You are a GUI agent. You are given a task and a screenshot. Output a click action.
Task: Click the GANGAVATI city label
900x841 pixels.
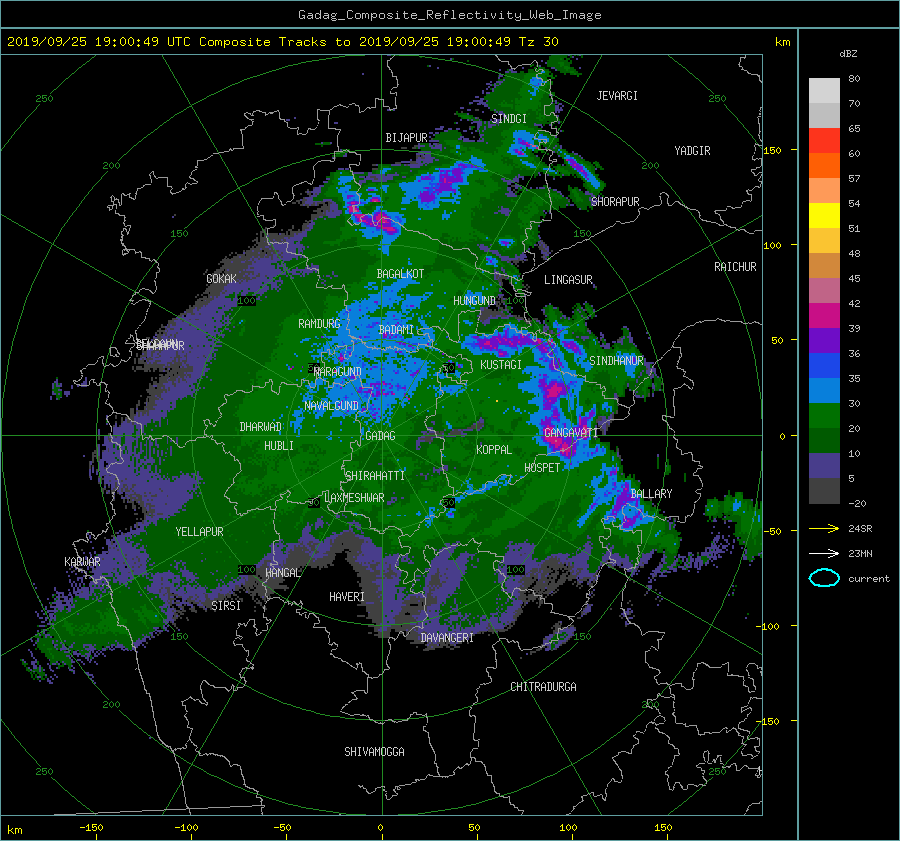[571, 433]
